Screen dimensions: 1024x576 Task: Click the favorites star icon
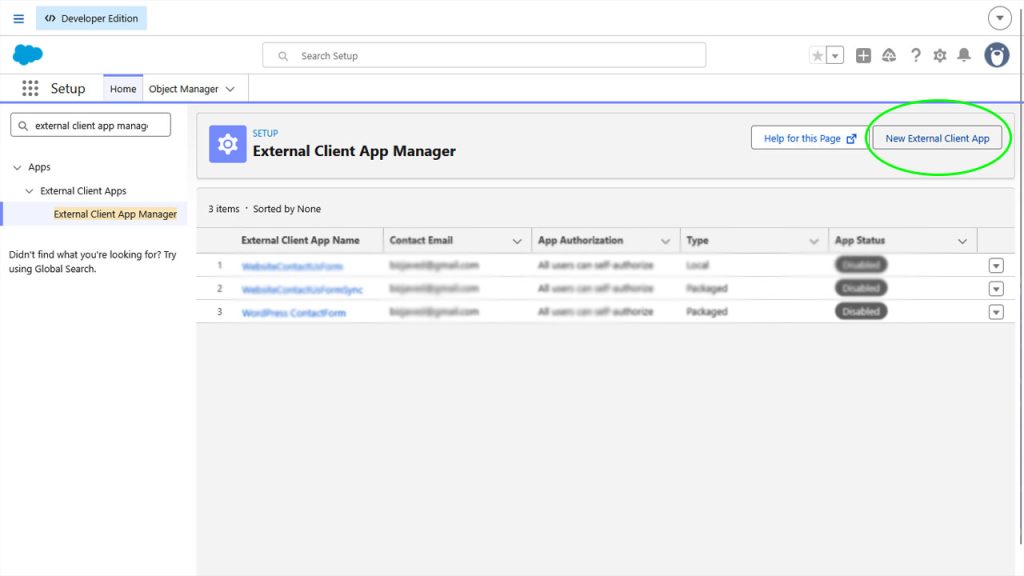click(x=817, y=56)
